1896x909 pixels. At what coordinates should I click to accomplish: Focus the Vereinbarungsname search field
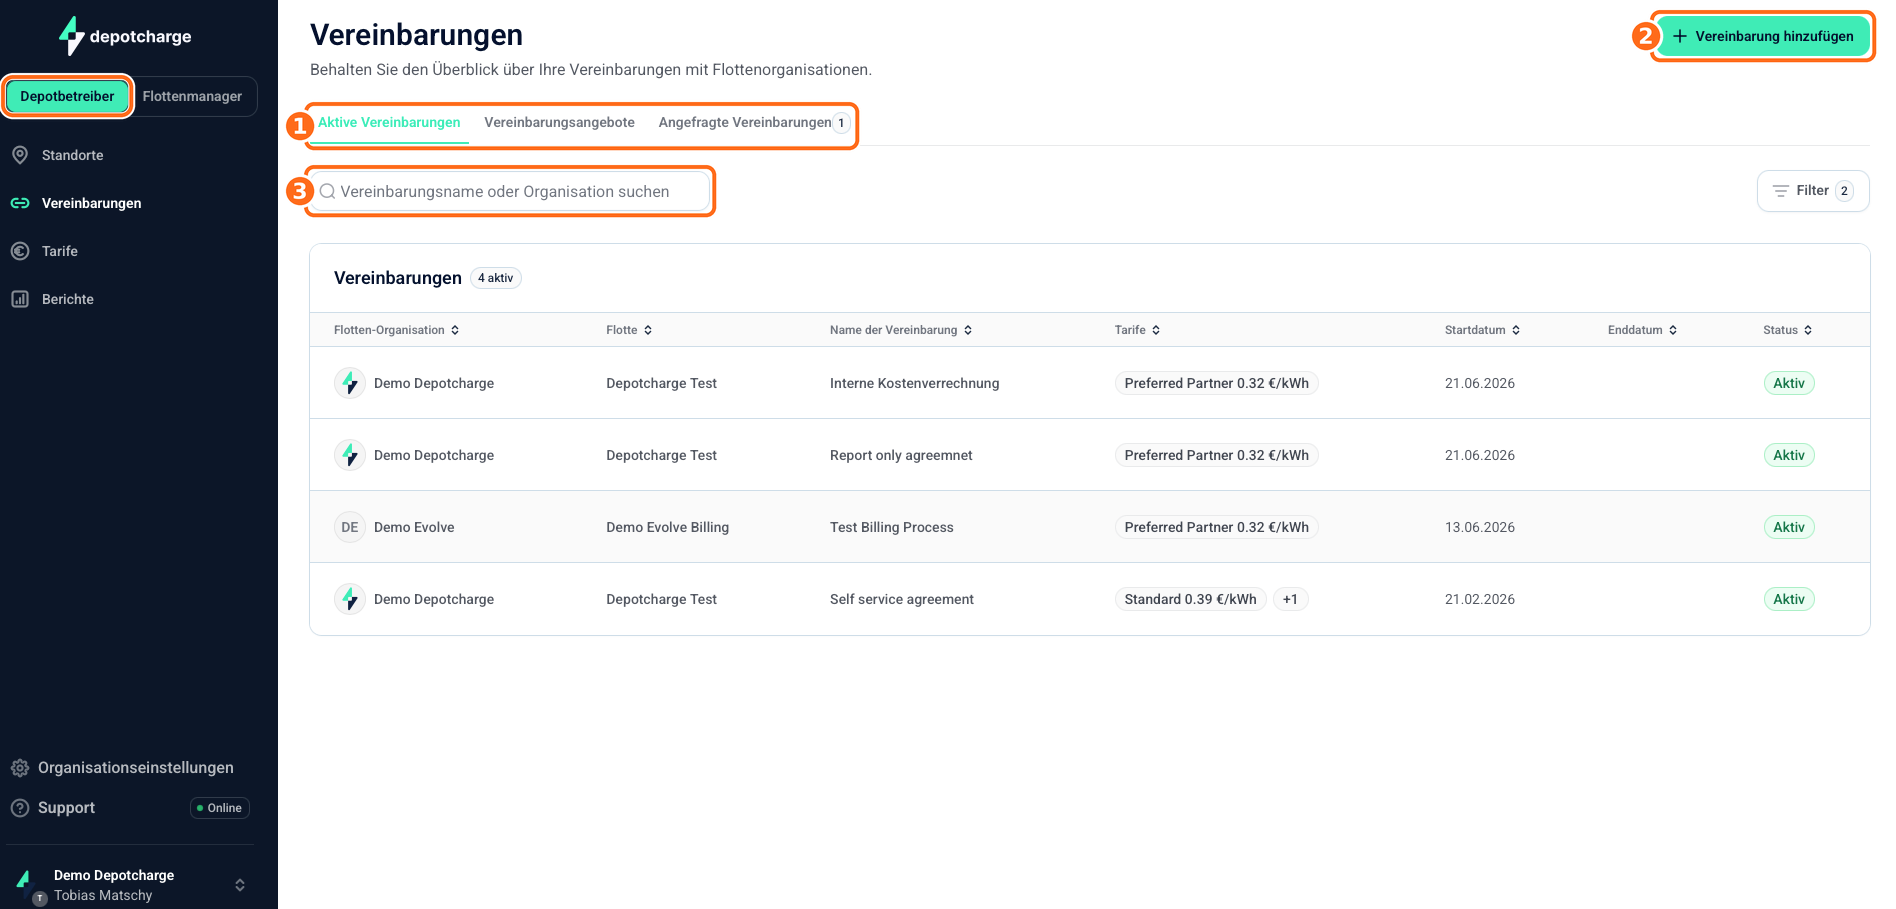coord(510,191)
